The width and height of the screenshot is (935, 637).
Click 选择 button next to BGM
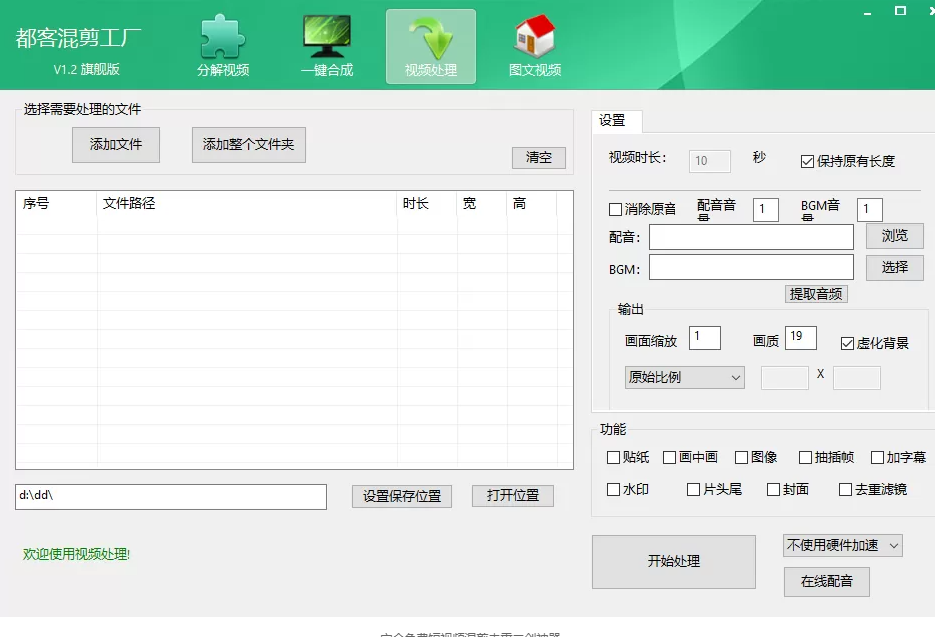click(x=894, y=267)
